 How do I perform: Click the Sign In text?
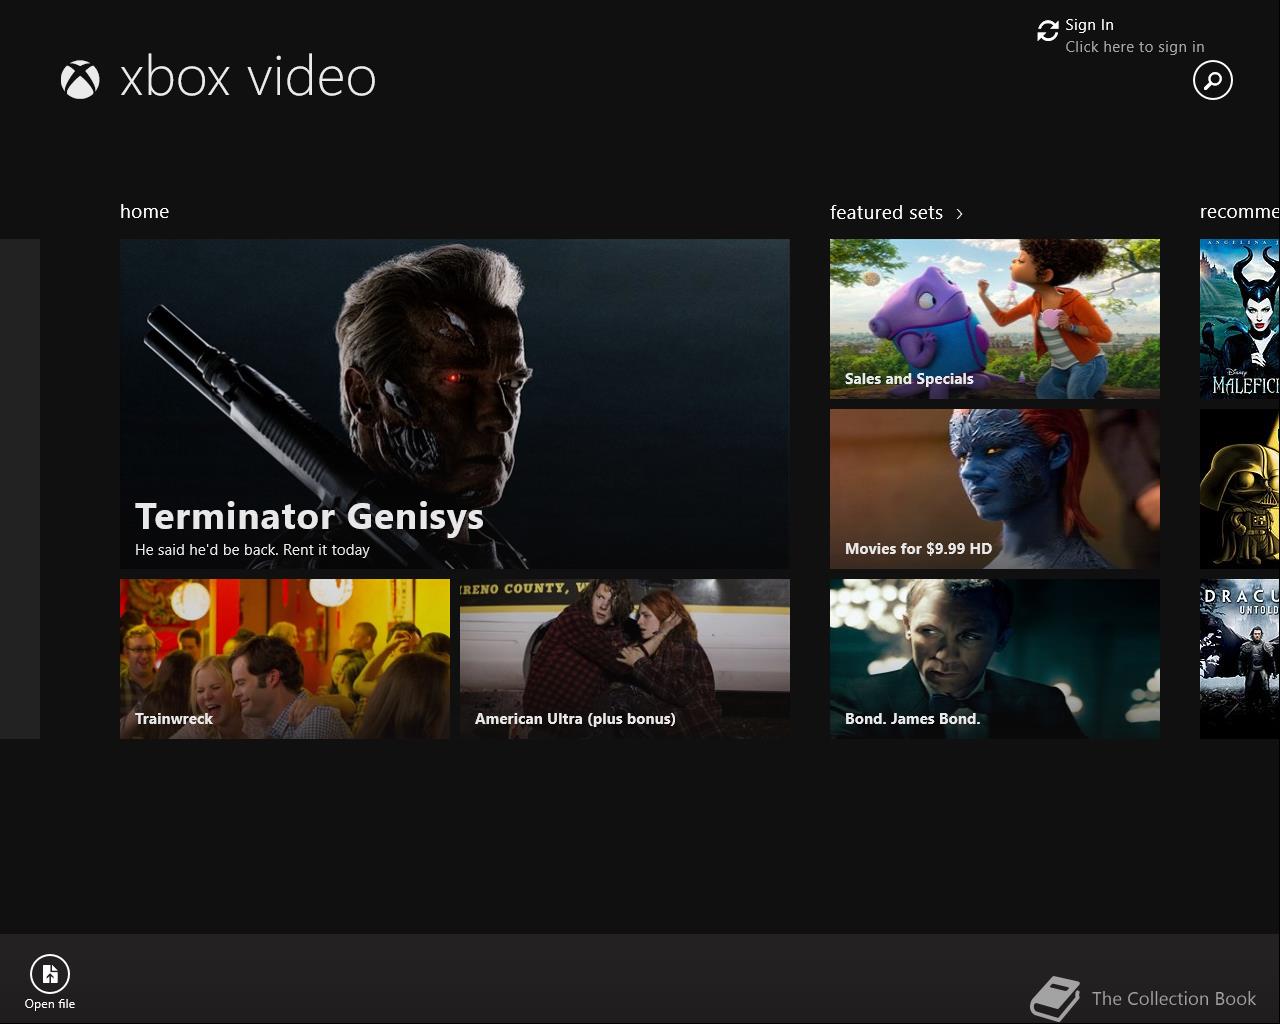(x=1089, y=25)
